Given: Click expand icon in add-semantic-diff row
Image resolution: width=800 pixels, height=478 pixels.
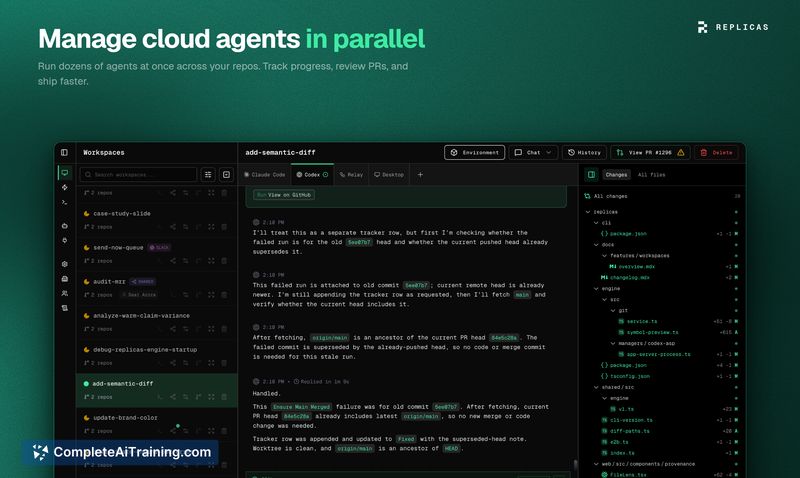Looking at the screenshot, I should 211,397.
